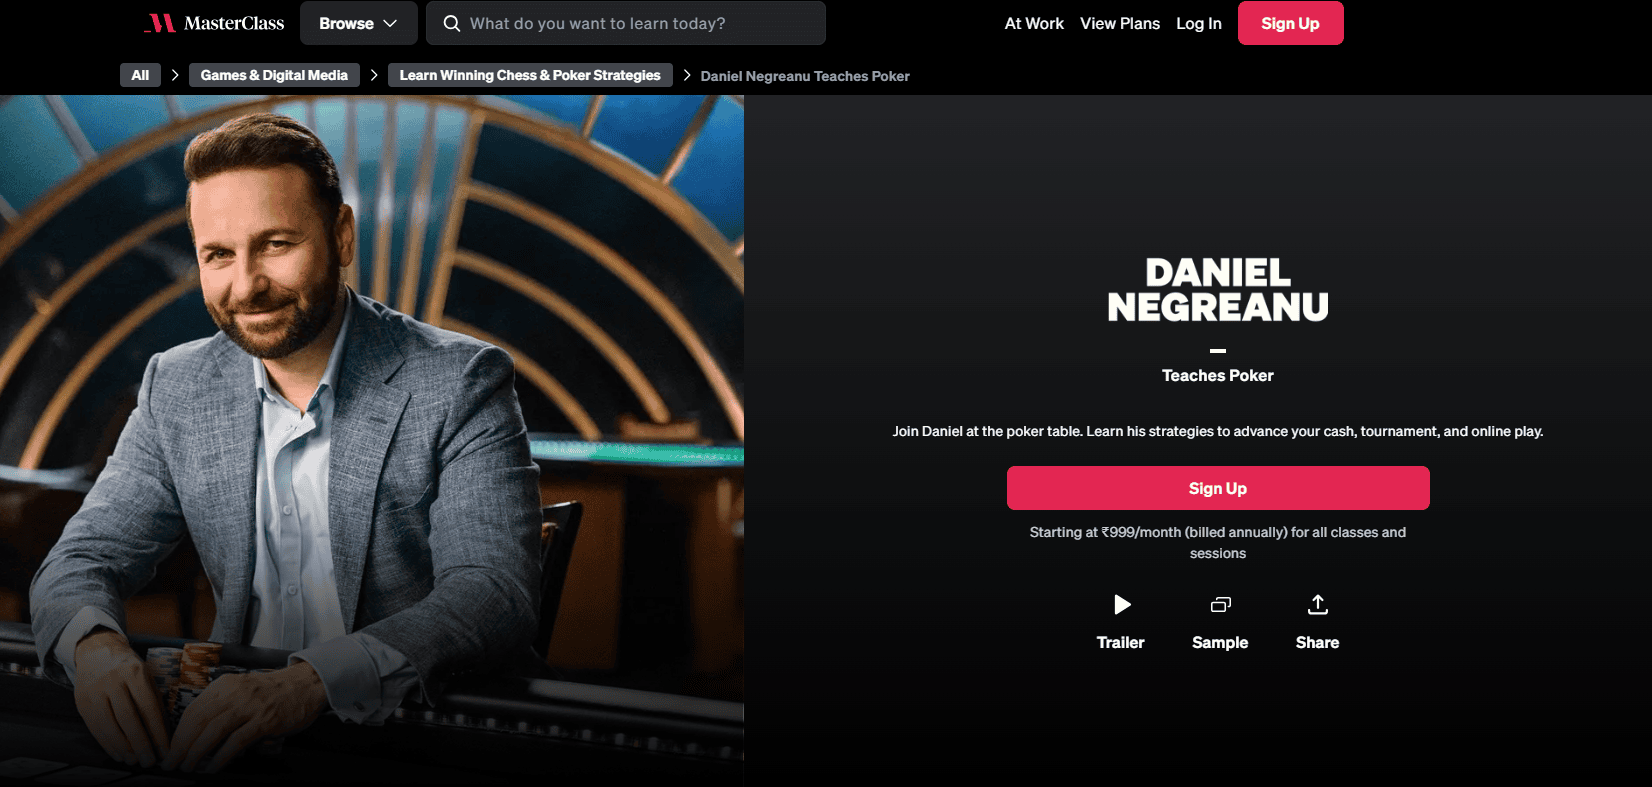The image size is (1652, 787).
Task: Open View Plans in top navigation
Action: (1120, 23)
